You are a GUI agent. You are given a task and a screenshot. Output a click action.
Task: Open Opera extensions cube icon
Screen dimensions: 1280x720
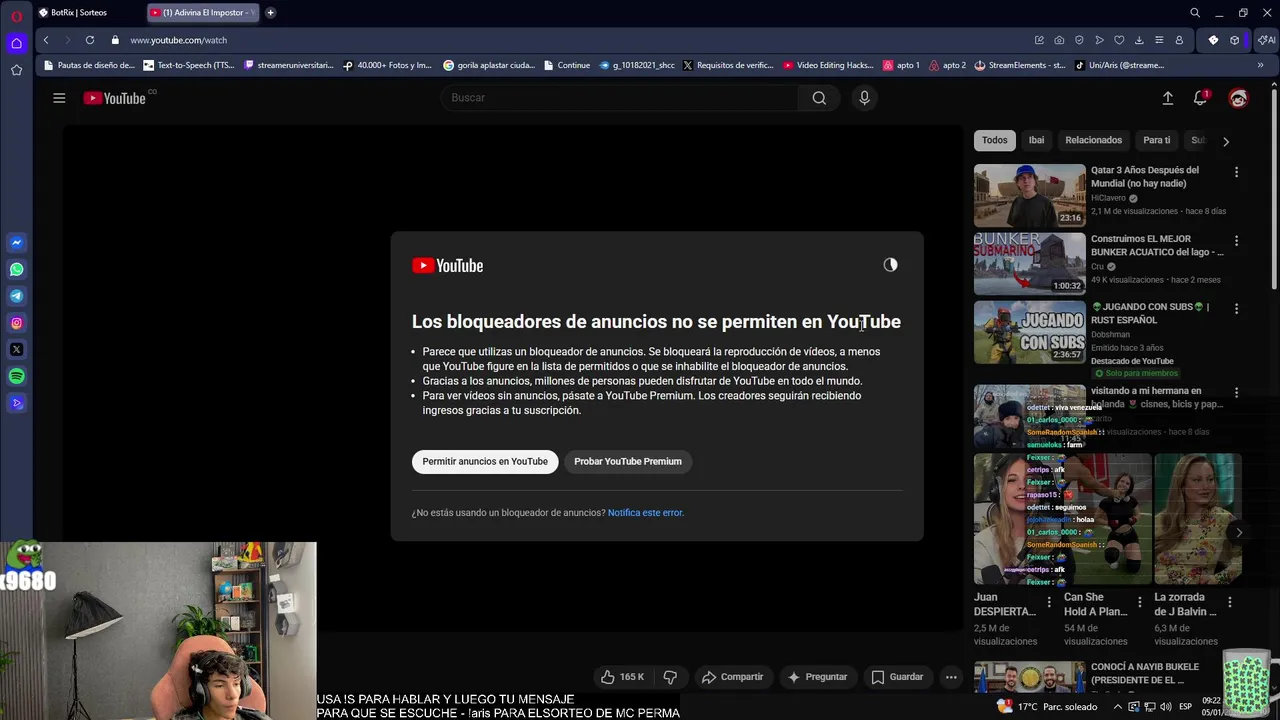pos(1235,40)
